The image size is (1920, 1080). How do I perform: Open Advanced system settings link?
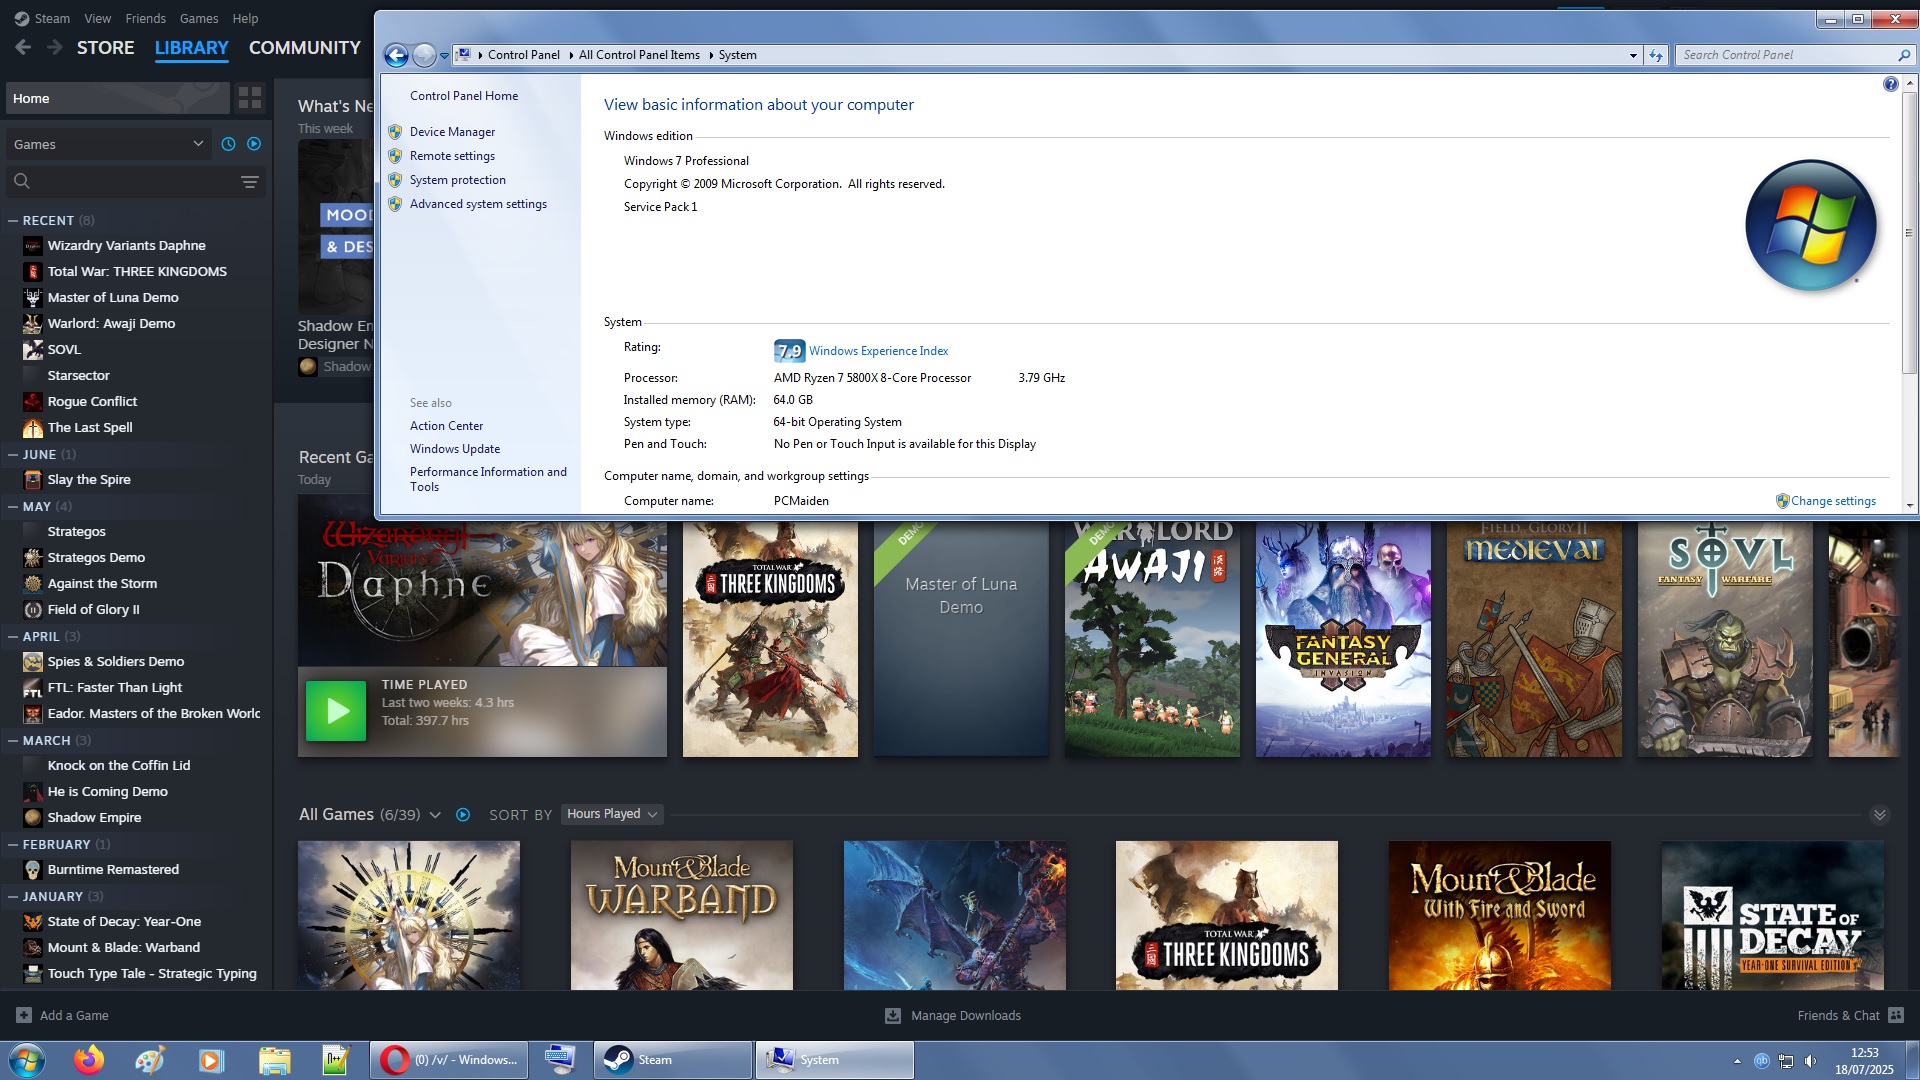click(478, 204)
